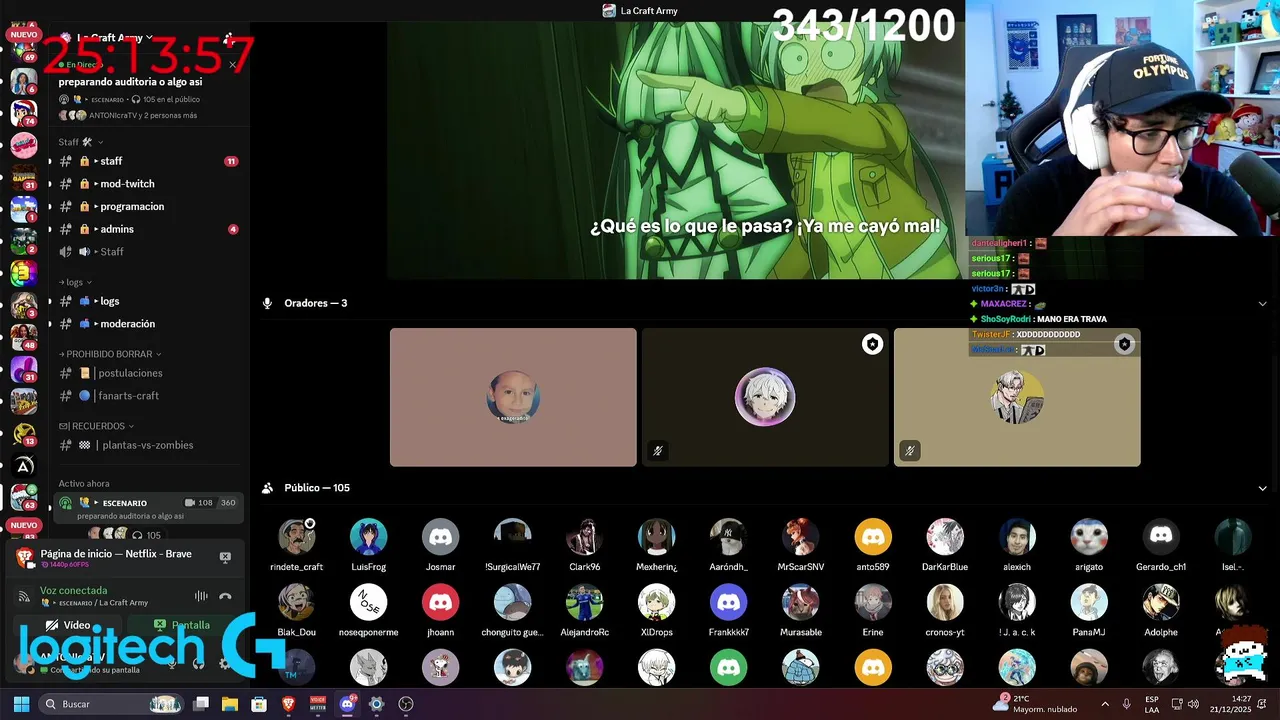This screenshot has height=720, width=1280.
Task: Open Gerardo_ch1 audience avatar
Action: pyautogui.click(x=1160, y=537)
